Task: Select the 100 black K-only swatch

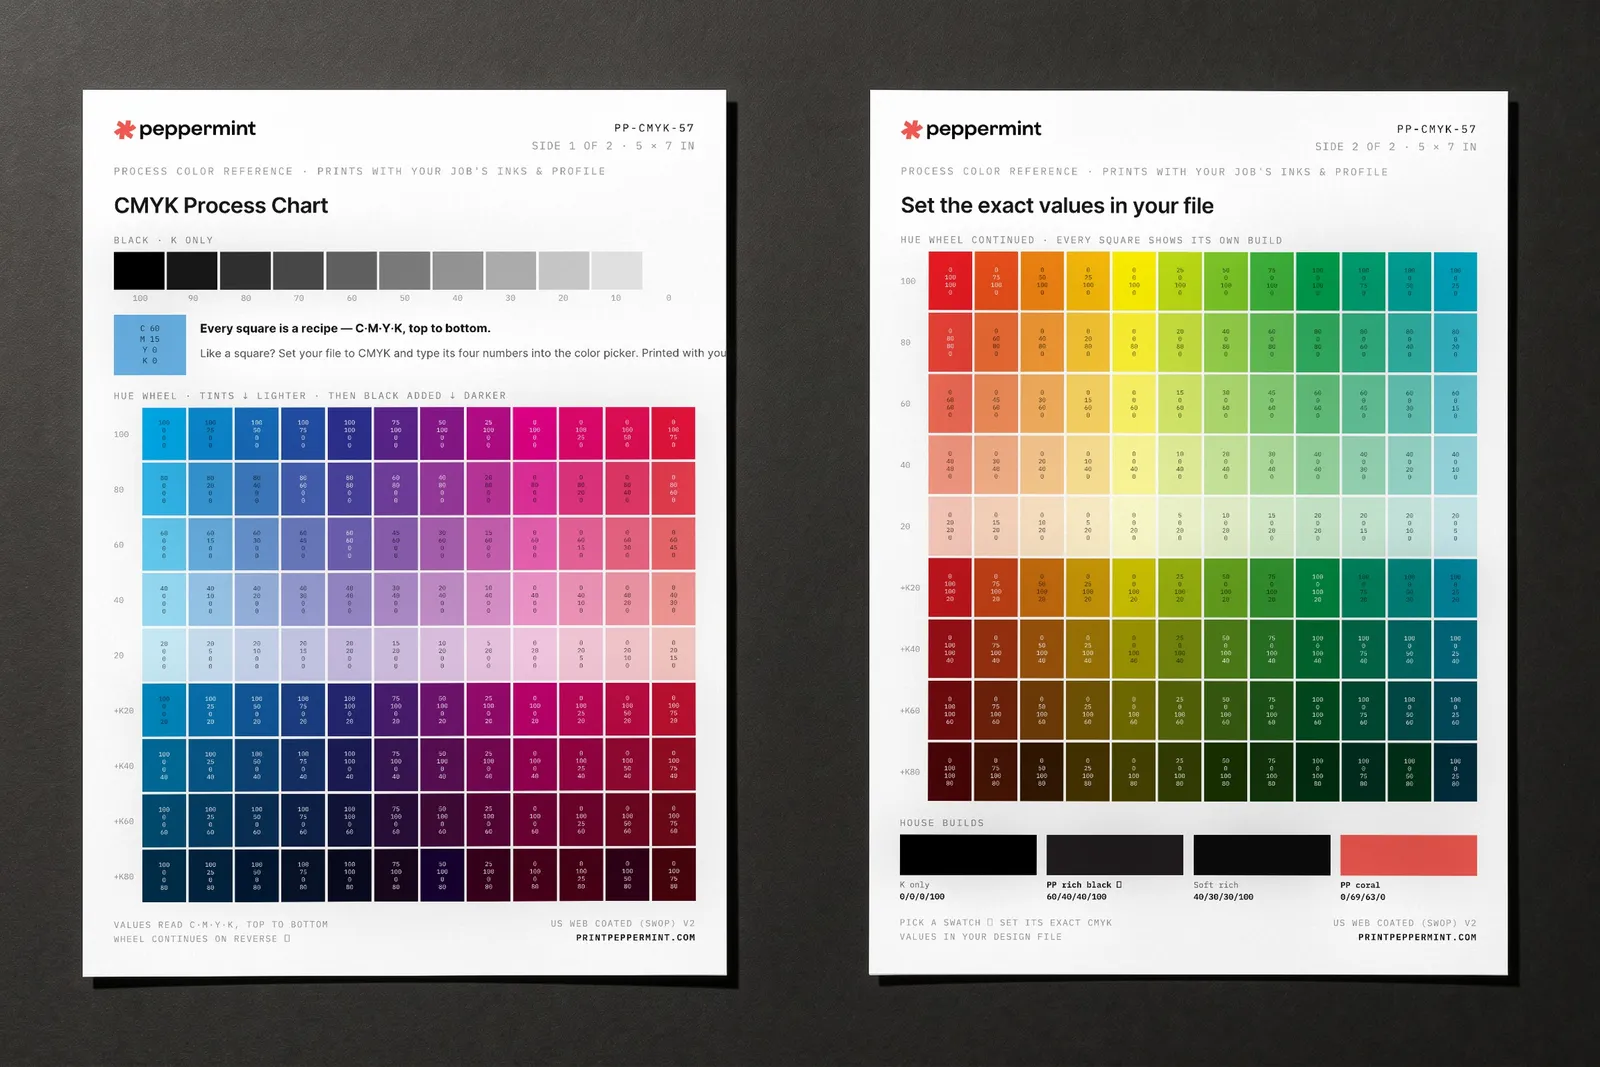Action: click(139, 271)
